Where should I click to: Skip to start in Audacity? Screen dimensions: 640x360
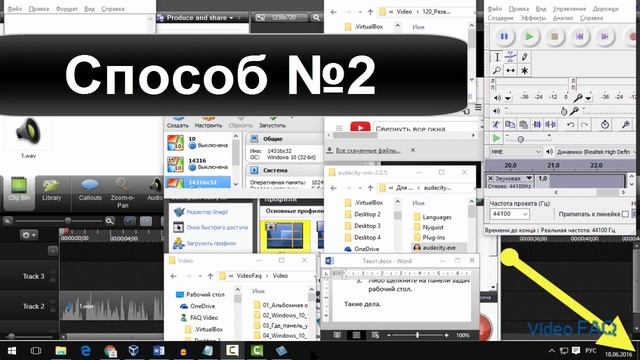(x=579, y=37)
